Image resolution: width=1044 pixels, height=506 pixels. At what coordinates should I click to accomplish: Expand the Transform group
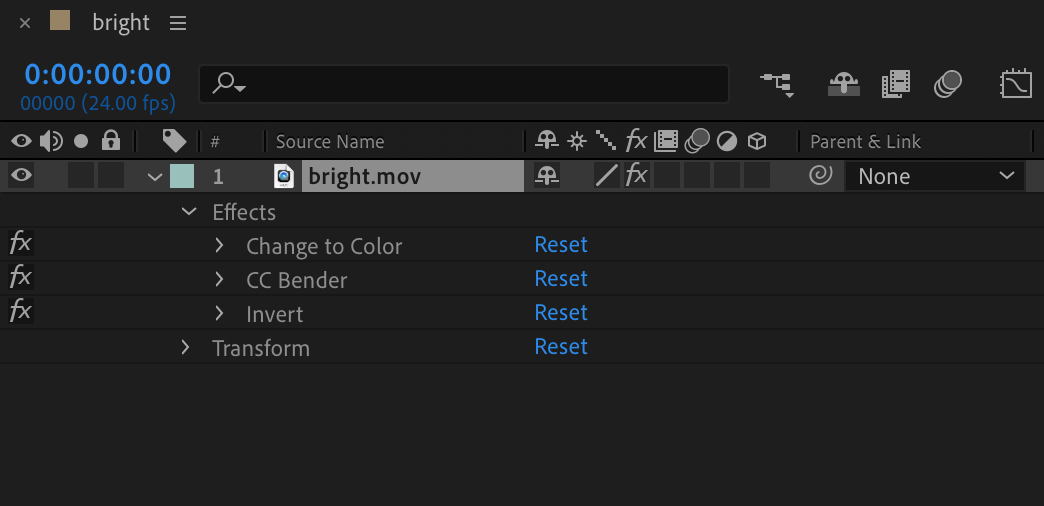(186, 348)
